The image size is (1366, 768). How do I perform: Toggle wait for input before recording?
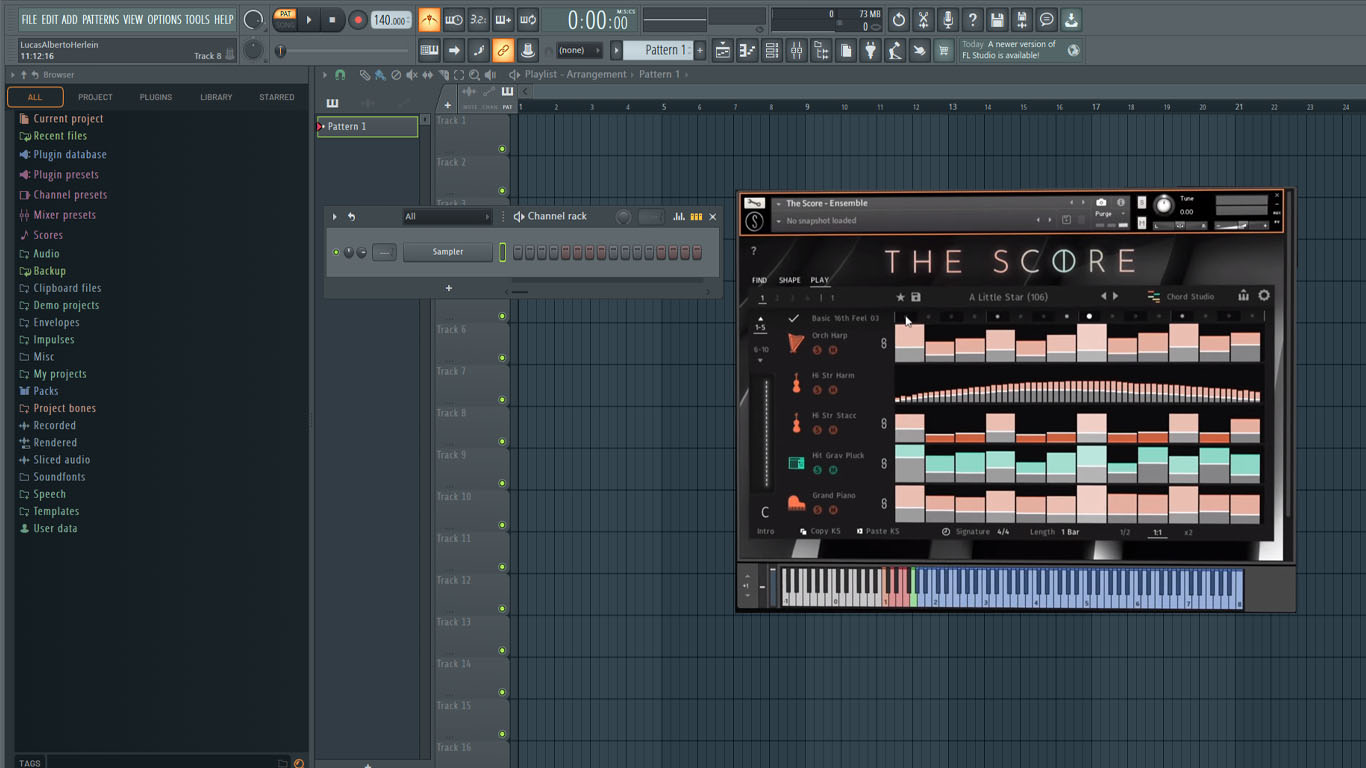point(454,20)
